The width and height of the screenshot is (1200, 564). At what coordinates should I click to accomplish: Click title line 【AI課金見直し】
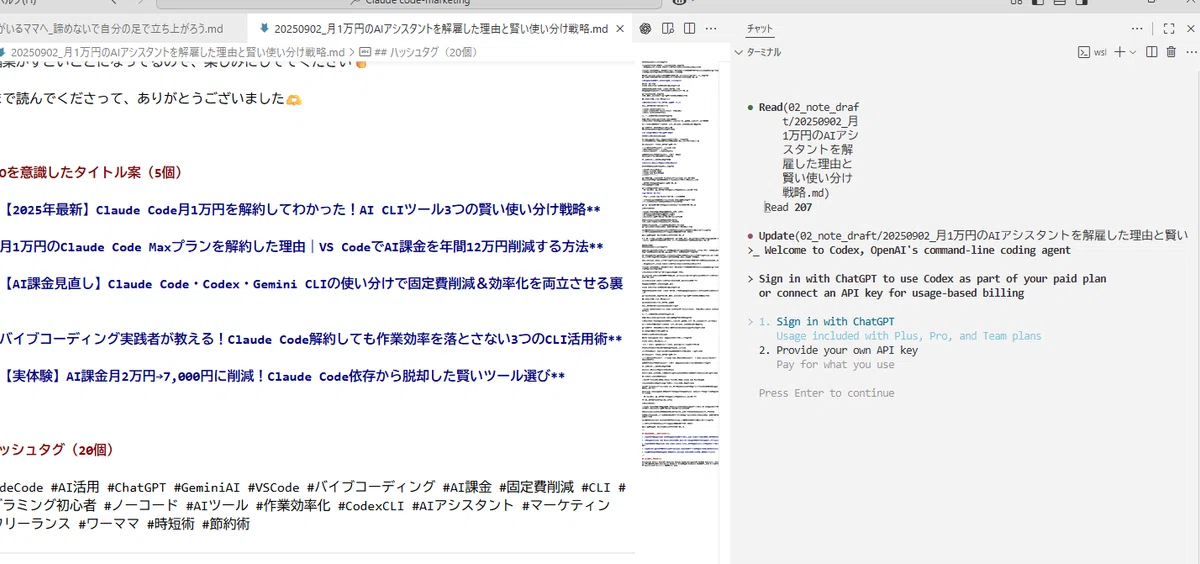click(x=311, y=284)
